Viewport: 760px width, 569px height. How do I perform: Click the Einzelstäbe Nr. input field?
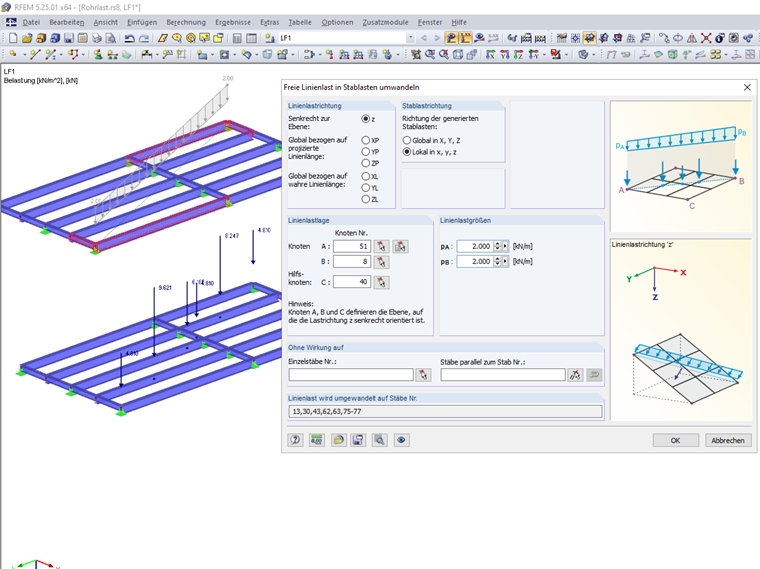(351, 375)
